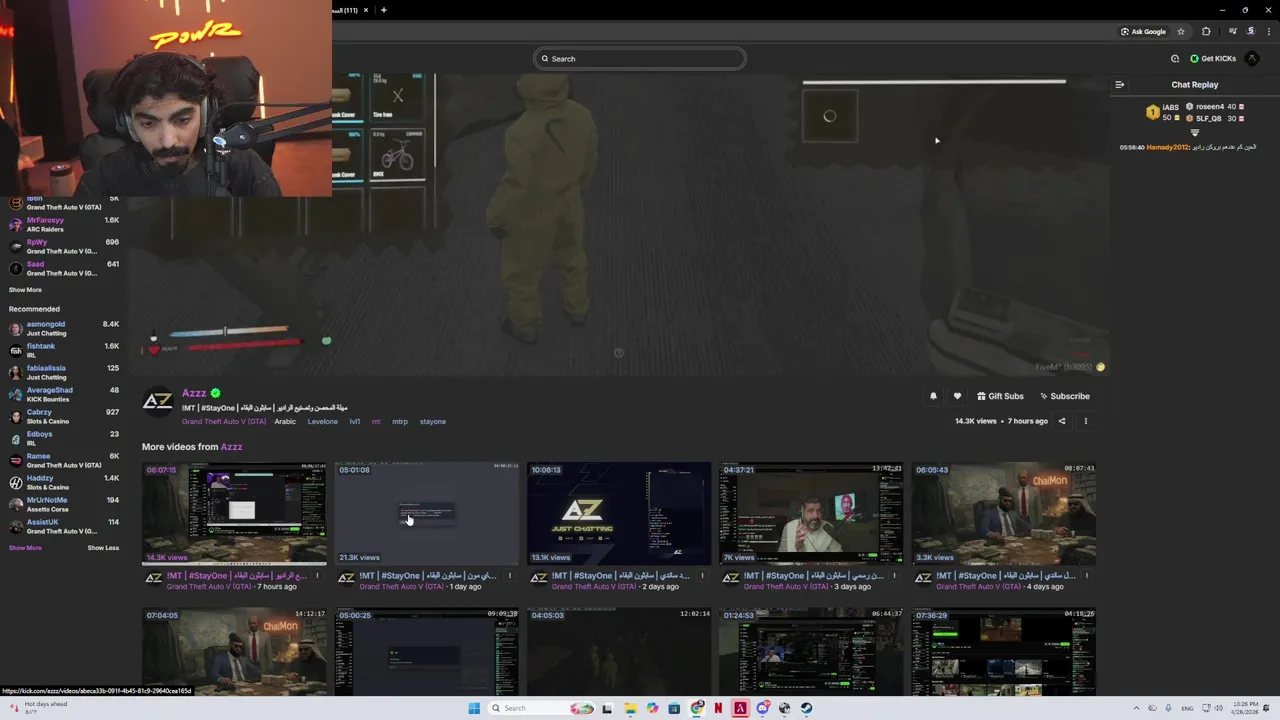This screenshot has width=1280, height=720.
Task: Open fishtank channel in sidebar
Action: click(x=63, y=350)
